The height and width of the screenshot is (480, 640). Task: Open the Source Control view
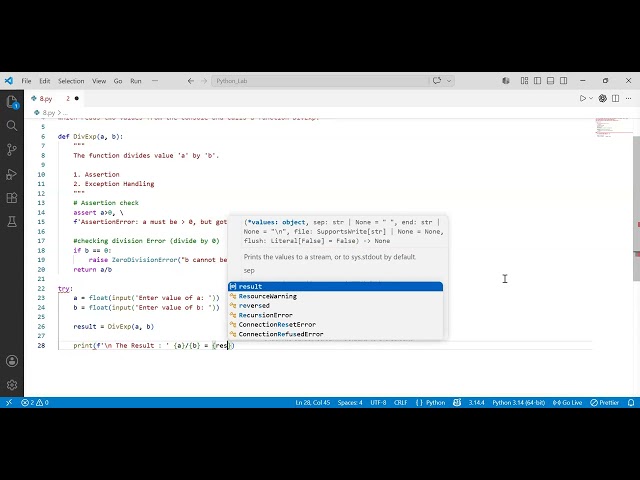[x=12, y=149]
